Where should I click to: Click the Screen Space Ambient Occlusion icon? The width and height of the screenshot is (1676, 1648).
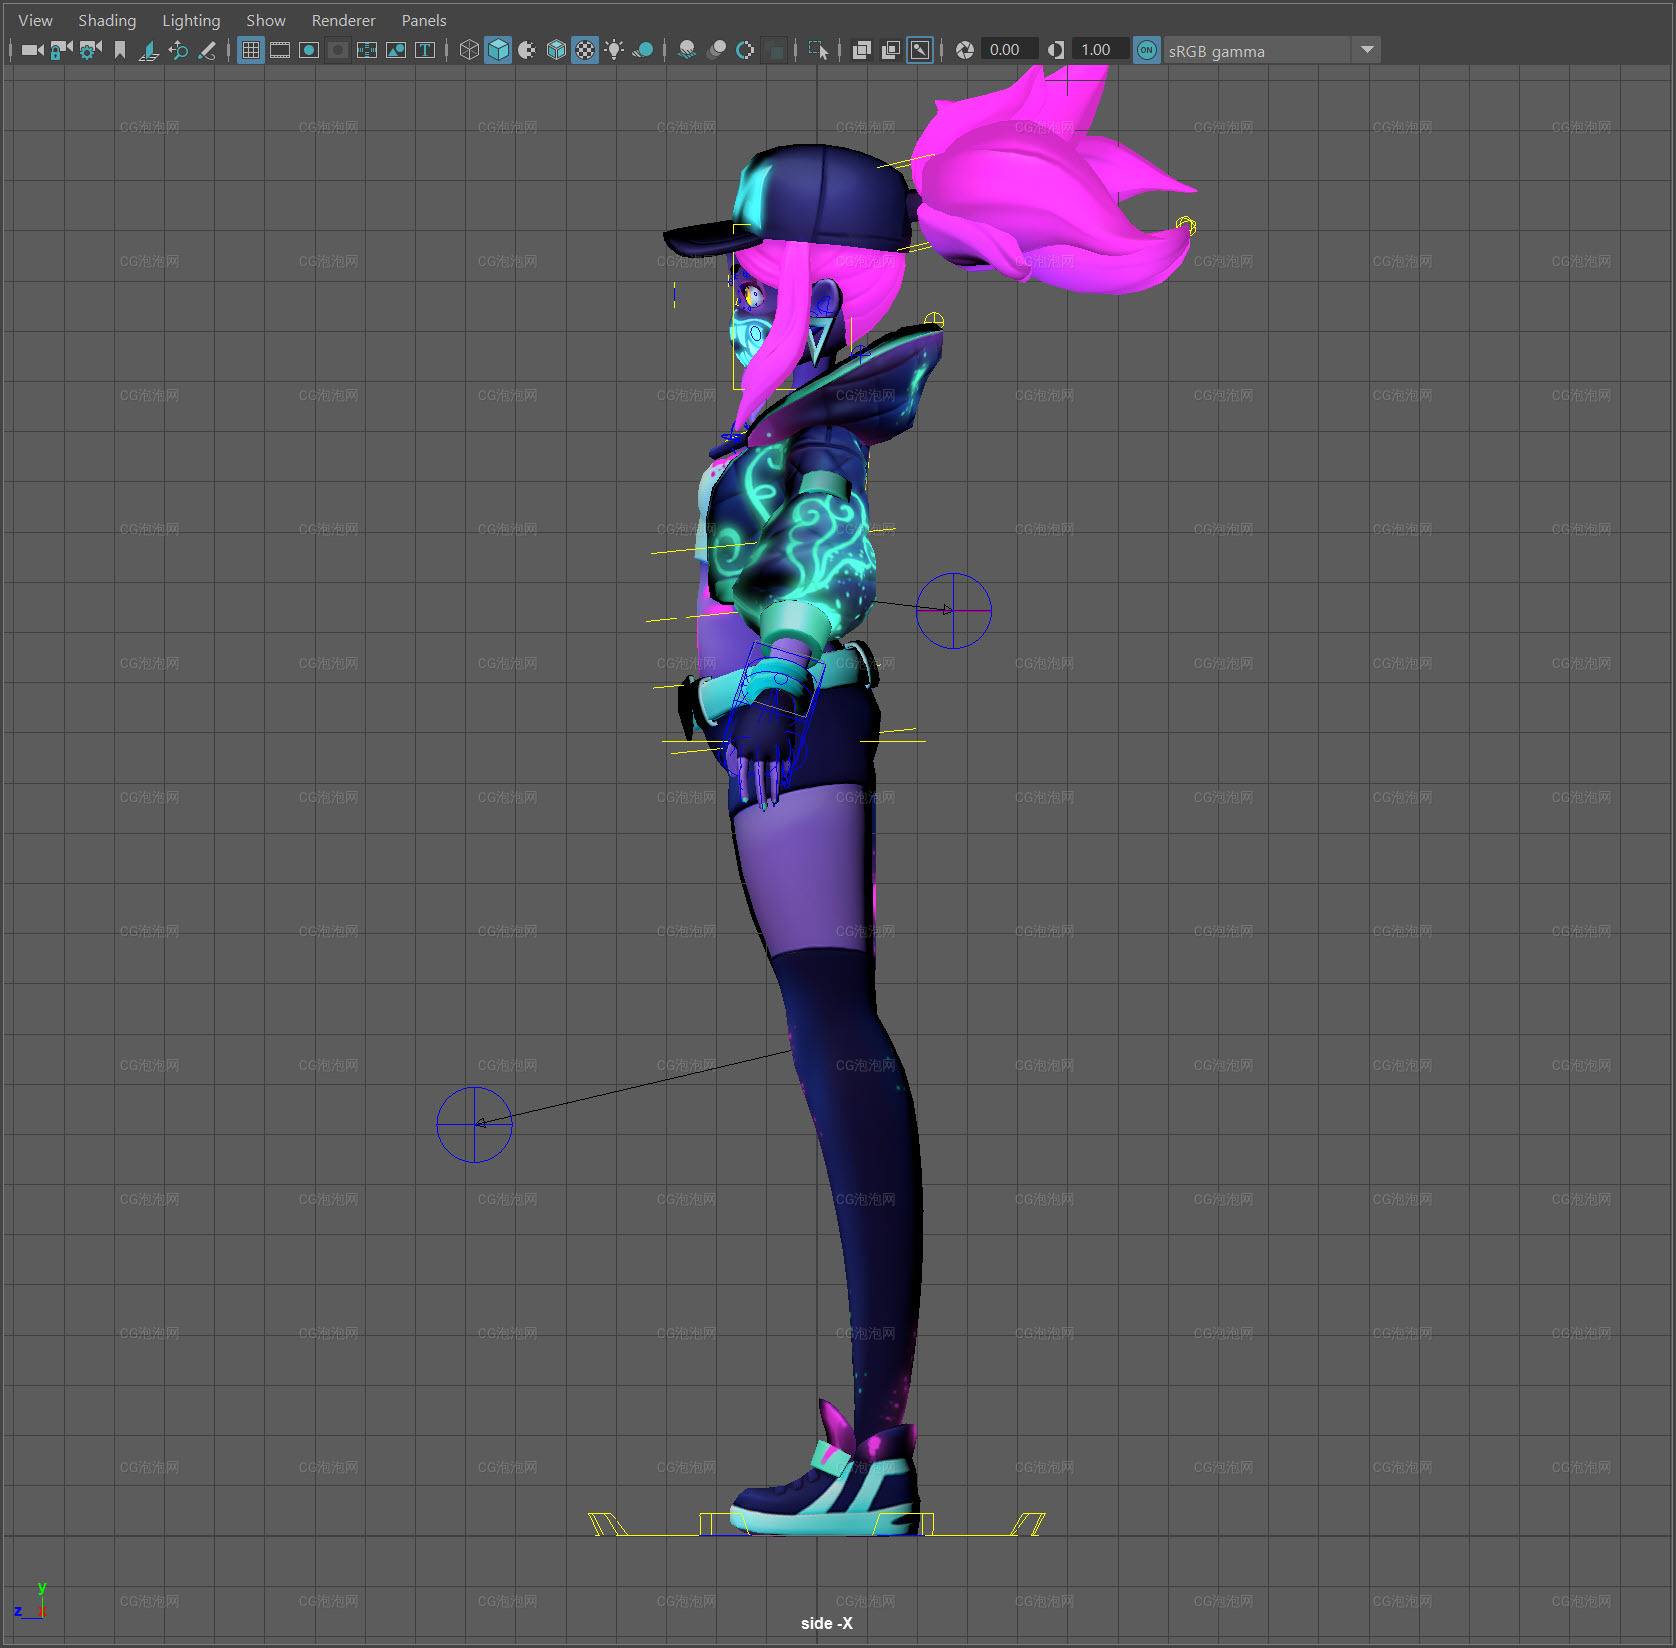pyautogui.click(x=687, y=50)
